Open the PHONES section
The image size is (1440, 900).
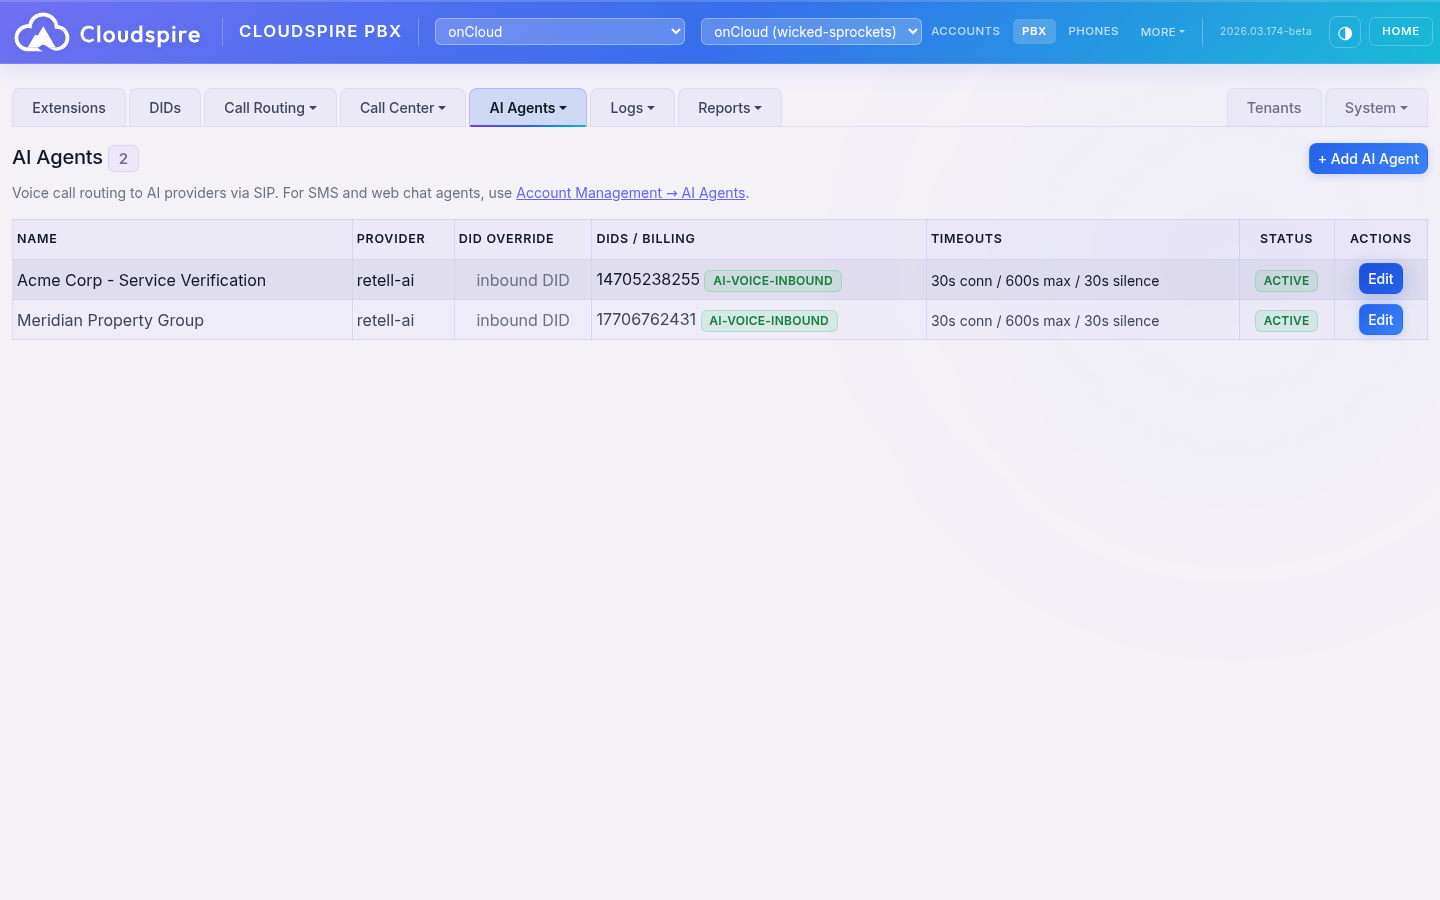click(x=1093, y=31)
